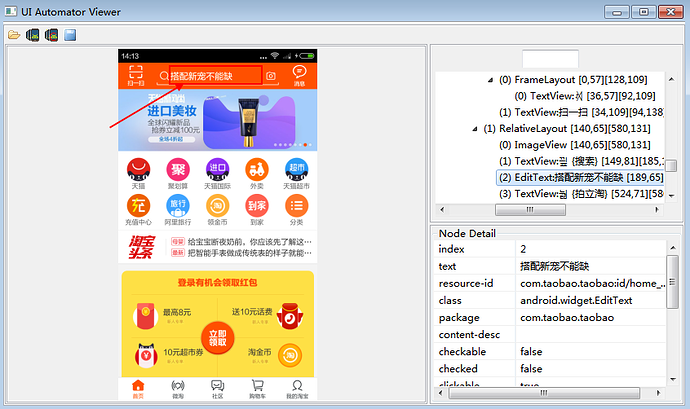Image resolution: width=690 pixels, height=409 pixels.
Task: Click the resource-id value com.taobao.taobao:id/home
Action: pos(591,284)
